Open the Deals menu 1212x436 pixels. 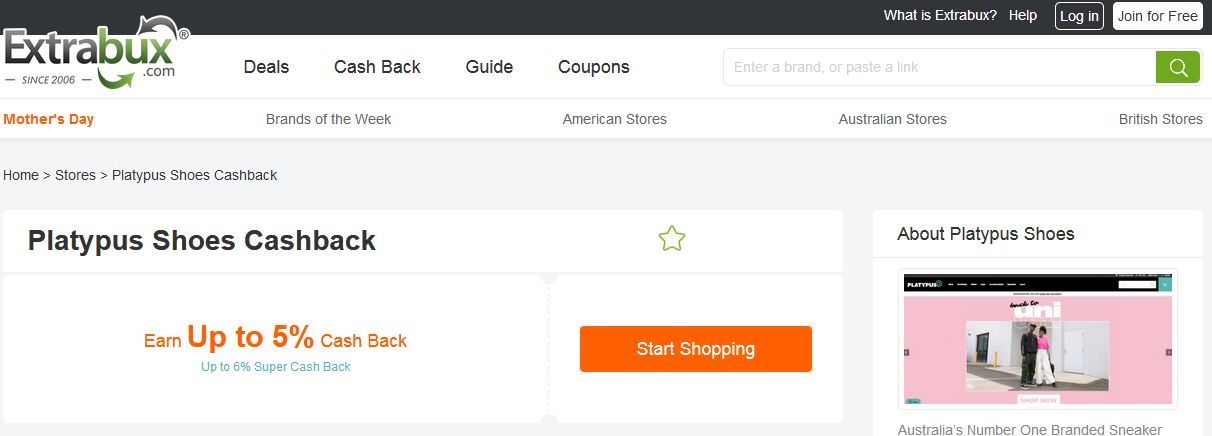click(x=266, y=67)
